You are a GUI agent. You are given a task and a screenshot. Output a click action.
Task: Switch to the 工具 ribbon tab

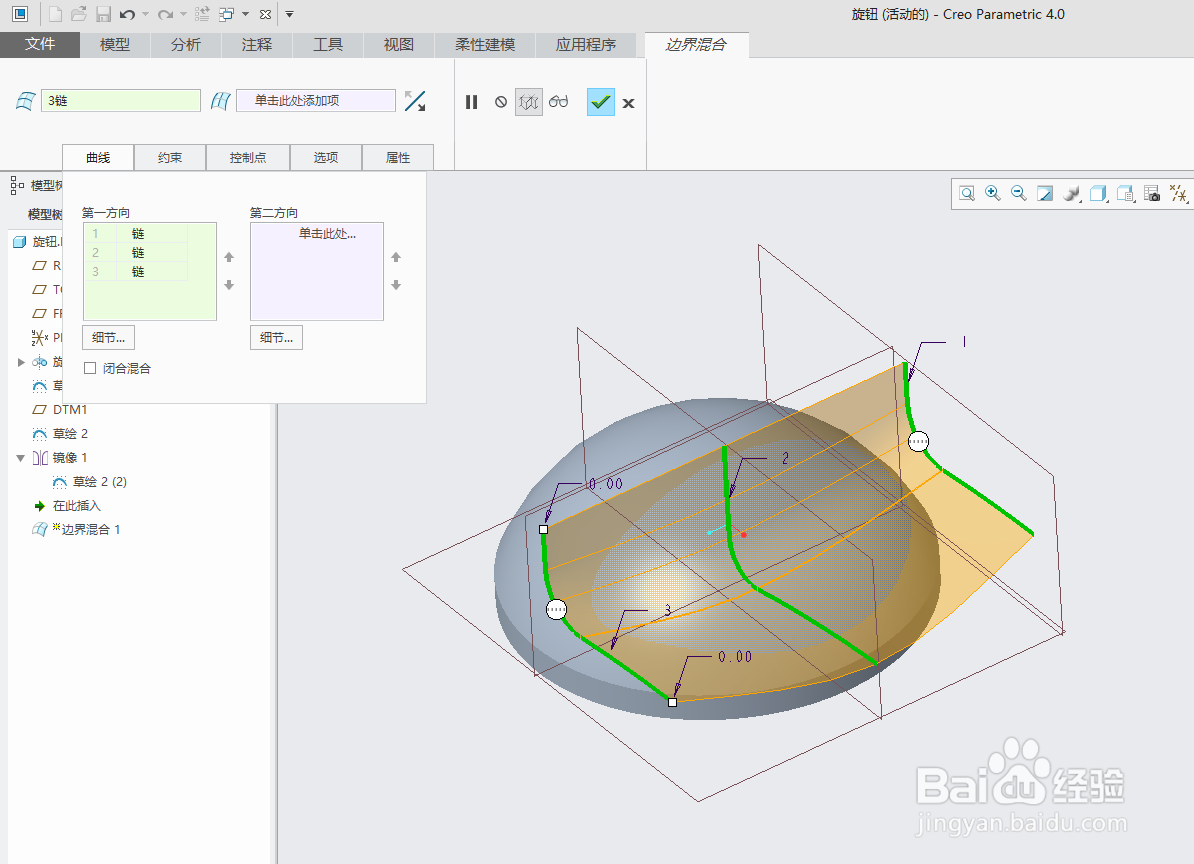point(328,44)
